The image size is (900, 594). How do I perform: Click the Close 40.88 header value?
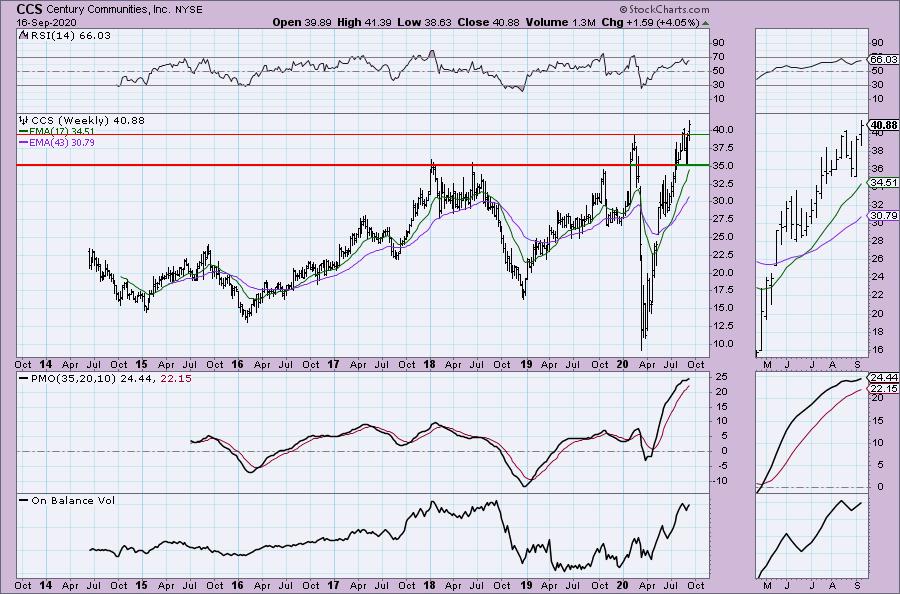(488, 22)
